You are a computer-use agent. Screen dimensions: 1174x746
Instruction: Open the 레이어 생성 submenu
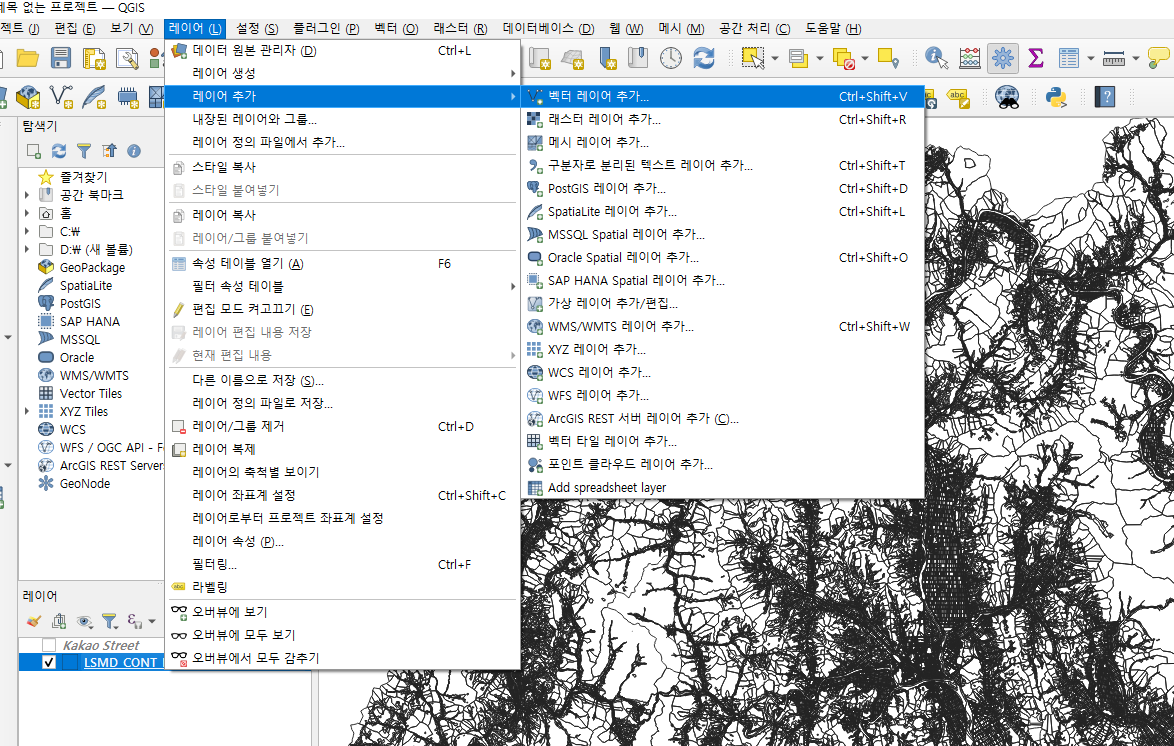click(343, 73)
